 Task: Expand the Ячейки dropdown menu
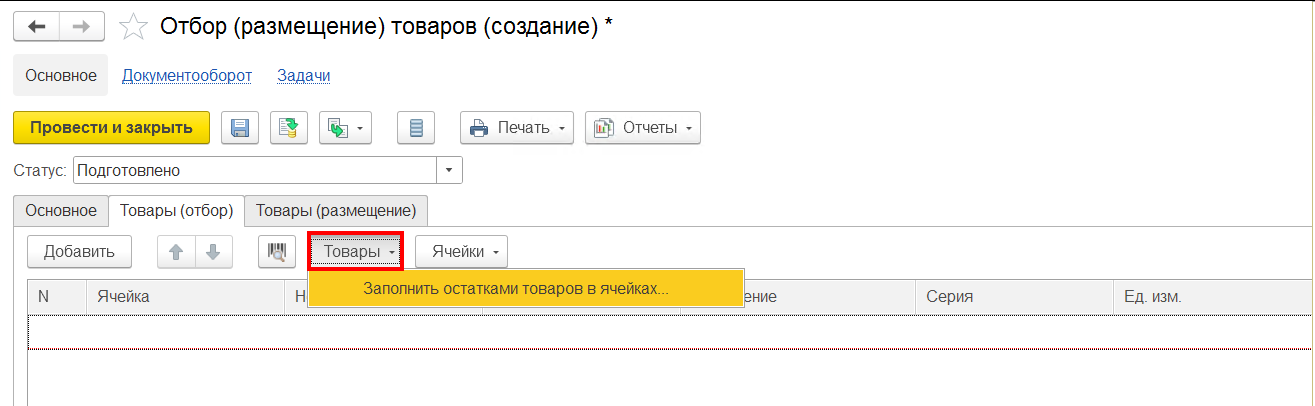click(462, 252)
